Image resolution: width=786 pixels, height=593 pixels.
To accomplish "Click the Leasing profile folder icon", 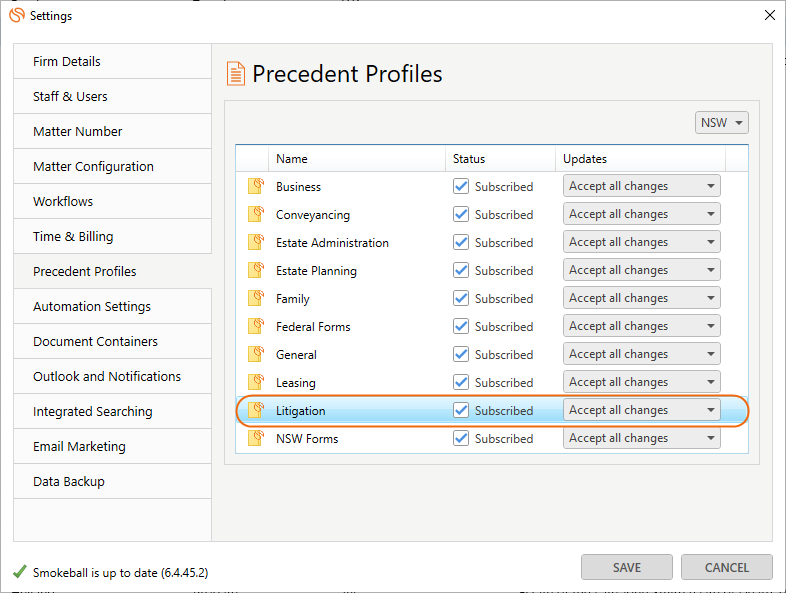I will coord(256,382).
